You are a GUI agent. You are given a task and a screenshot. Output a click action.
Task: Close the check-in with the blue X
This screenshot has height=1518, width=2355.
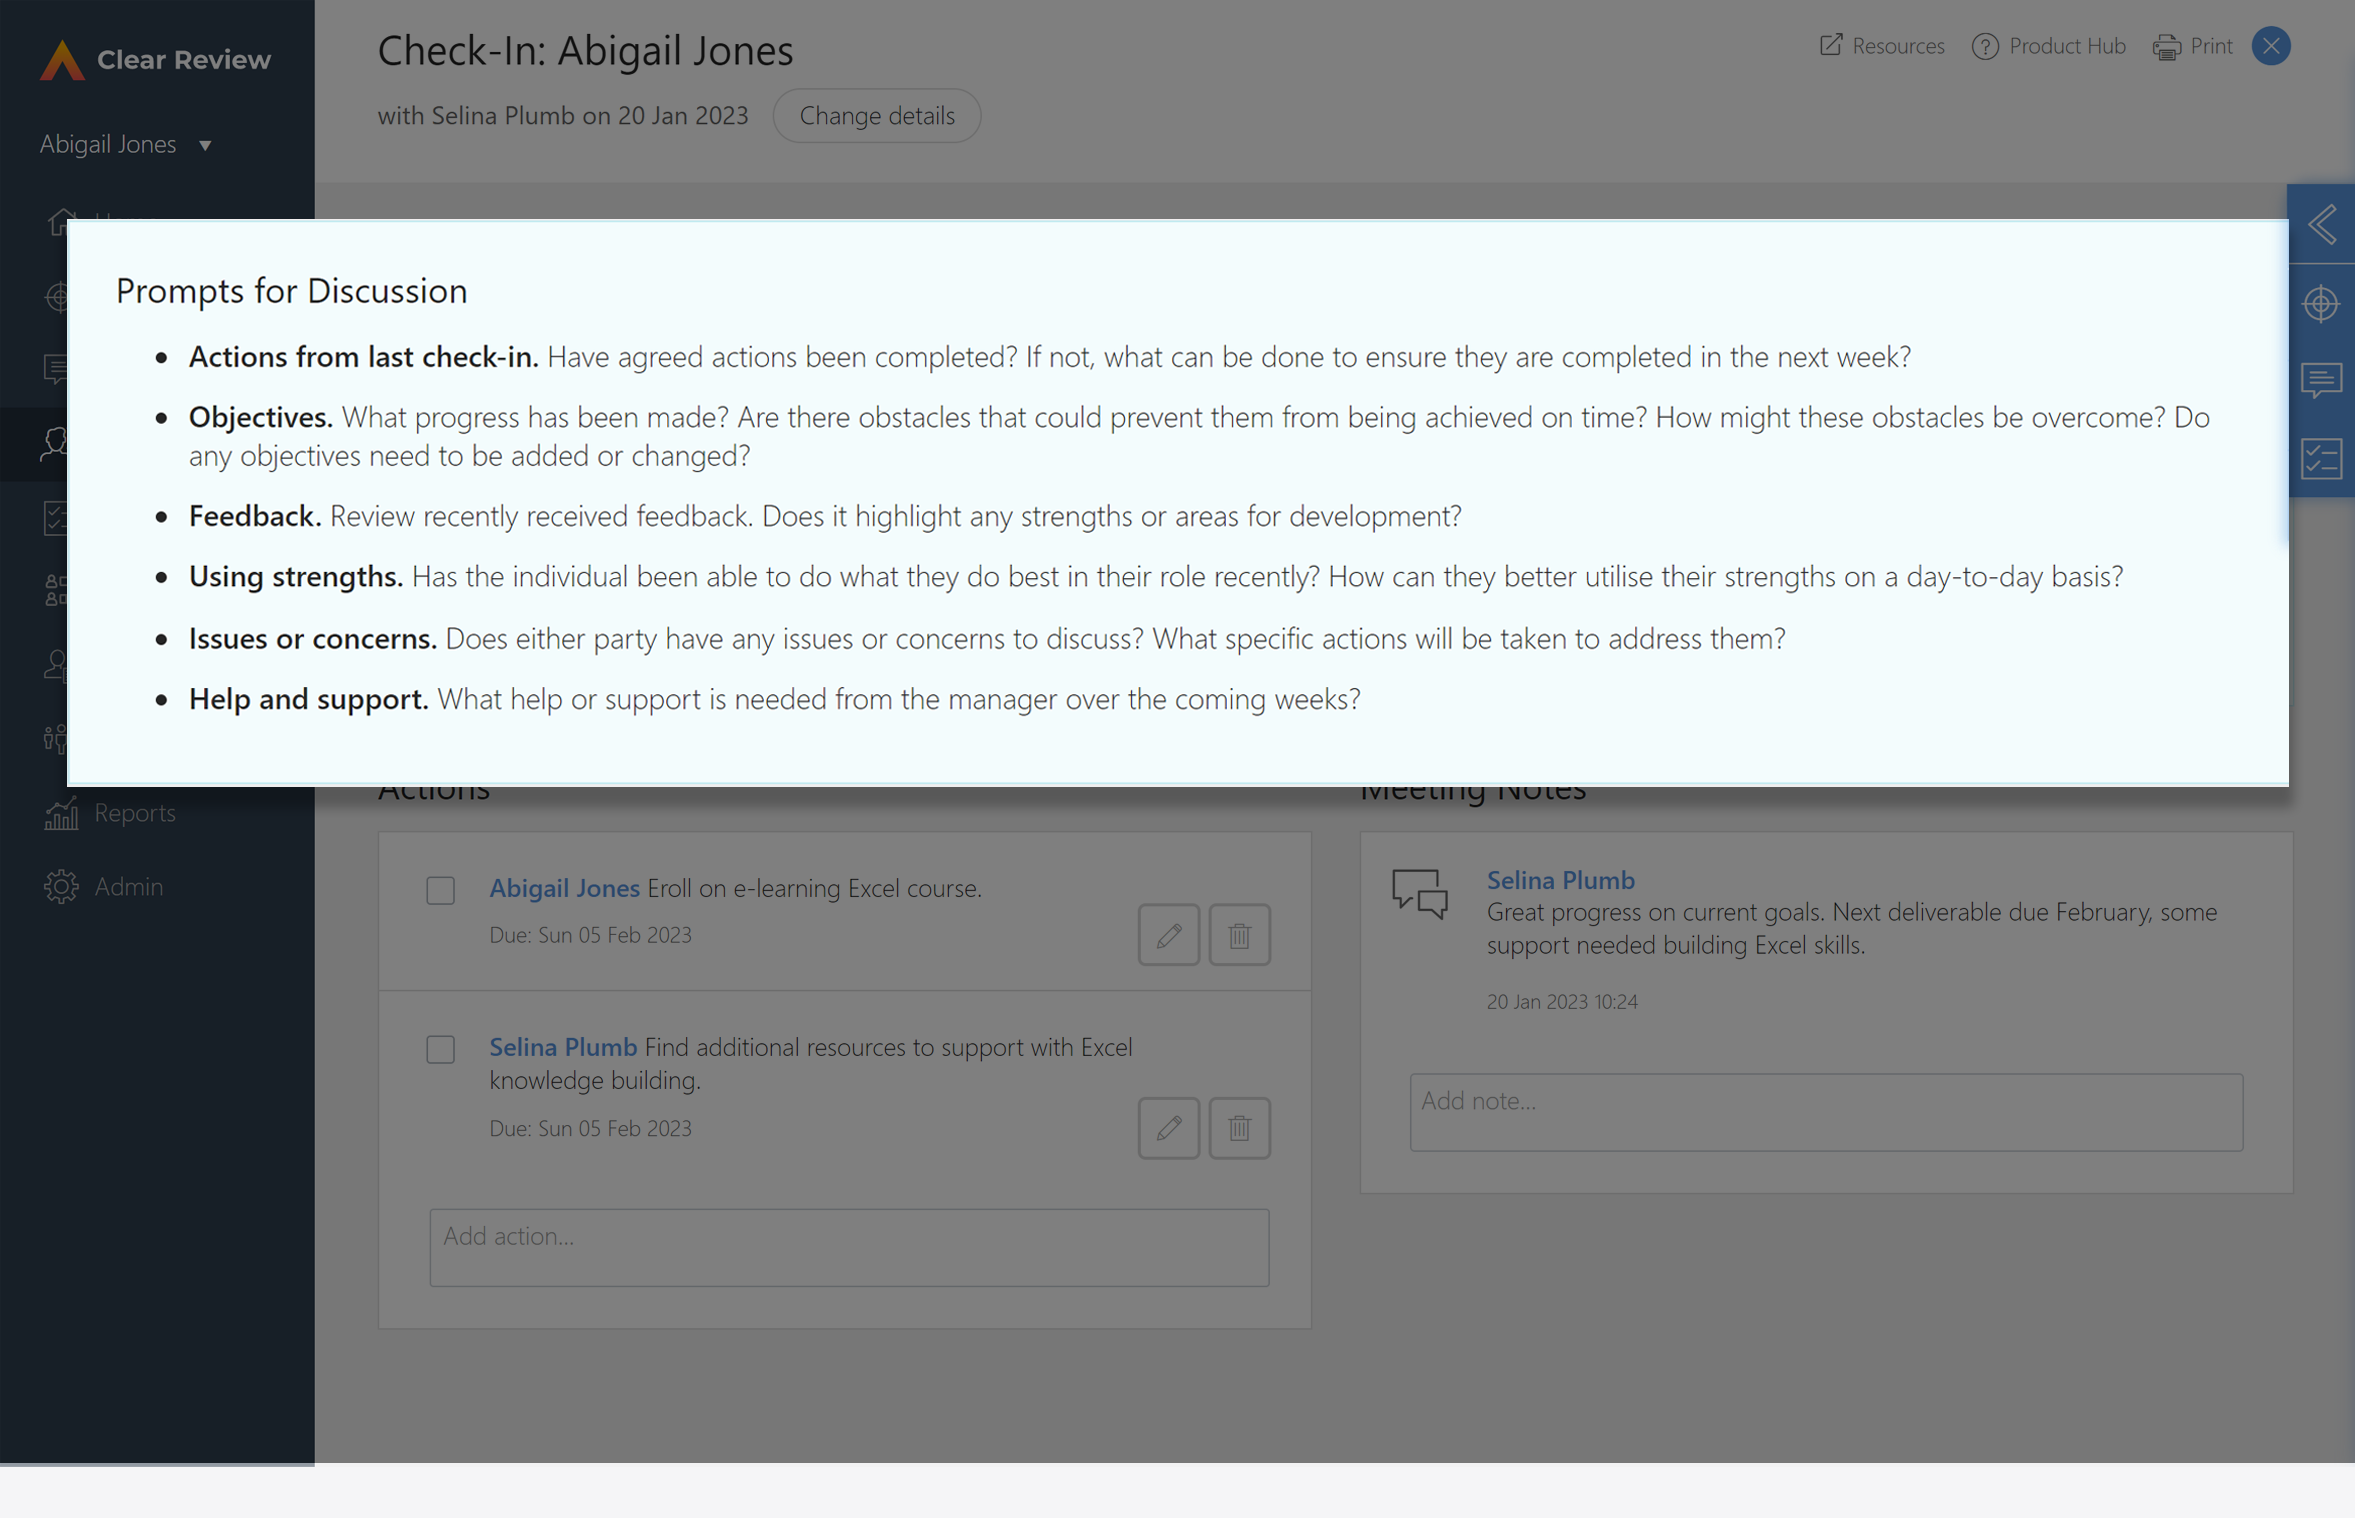(2272, 46)
